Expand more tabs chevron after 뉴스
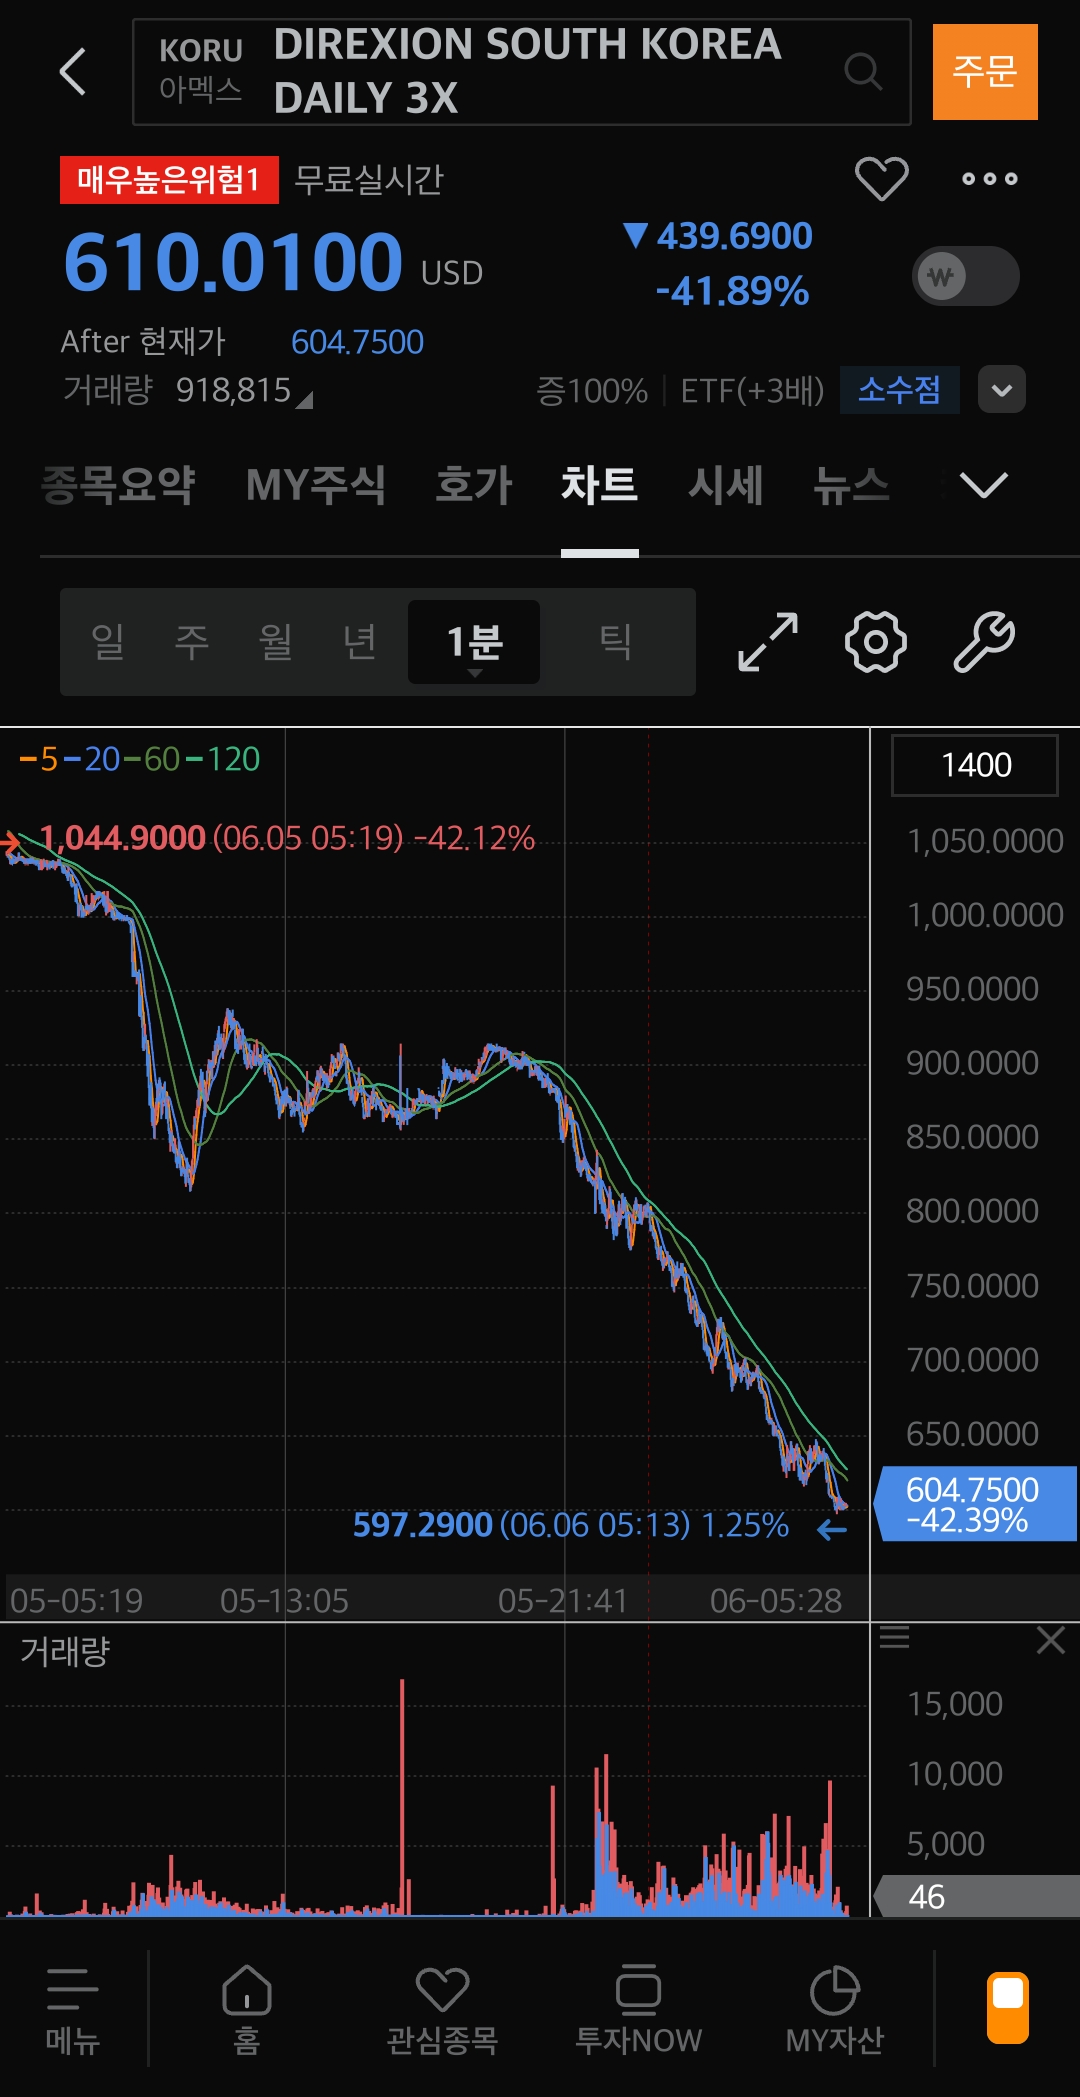Viewport: 1080px width, 2097px height. [984, 485]
